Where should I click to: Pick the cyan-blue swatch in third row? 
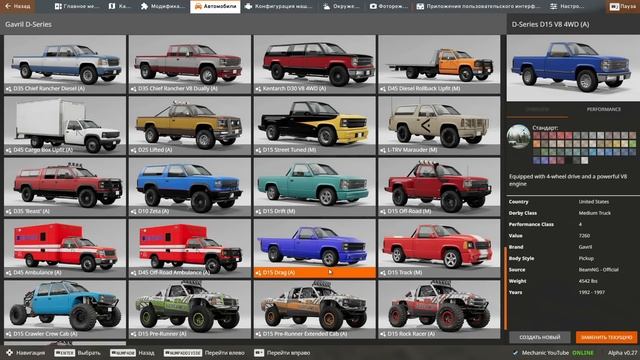[x=593, y=152]
